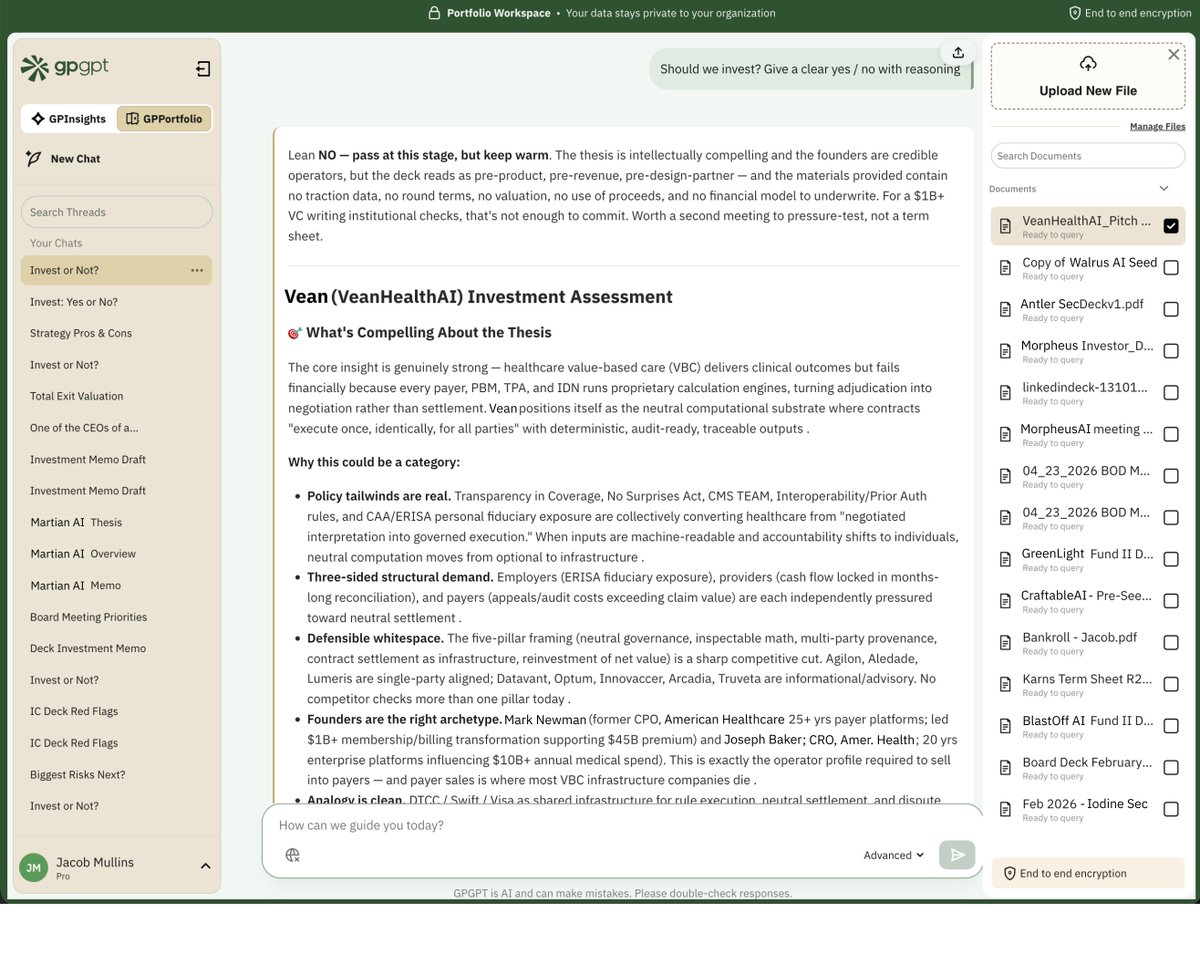The image size is (1200, 954).
Task: Check the BlastOff AI Fund II checkbox
Action: point(1171,726)
